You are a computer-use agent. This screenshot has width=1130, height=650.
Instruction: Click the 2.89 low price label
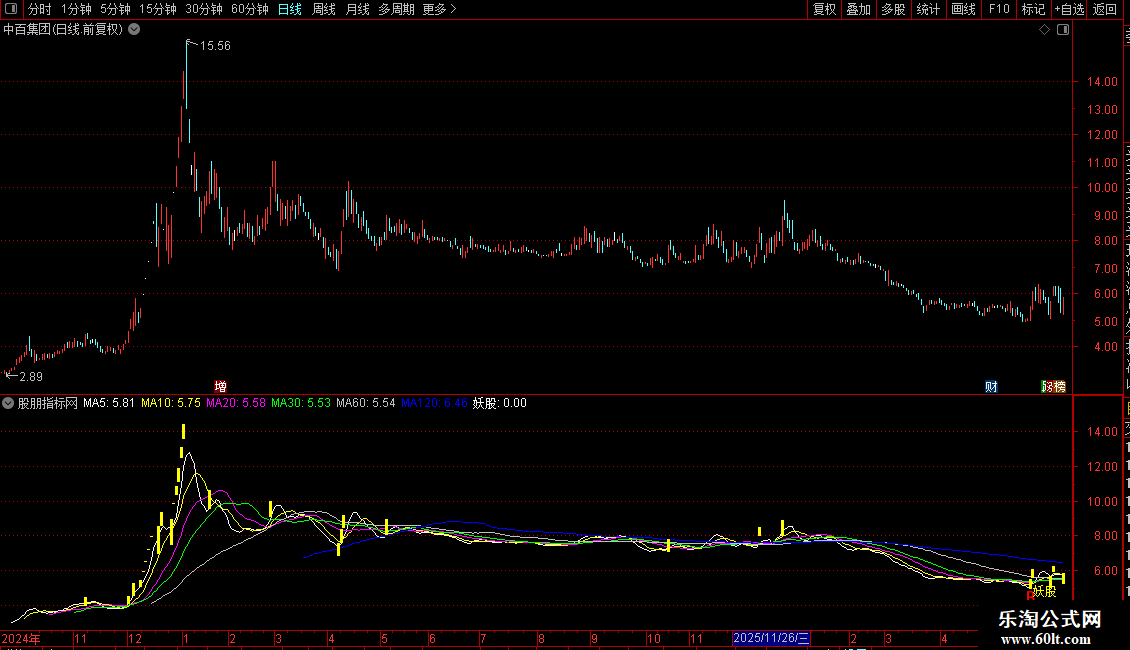click(x=31, y=376)
